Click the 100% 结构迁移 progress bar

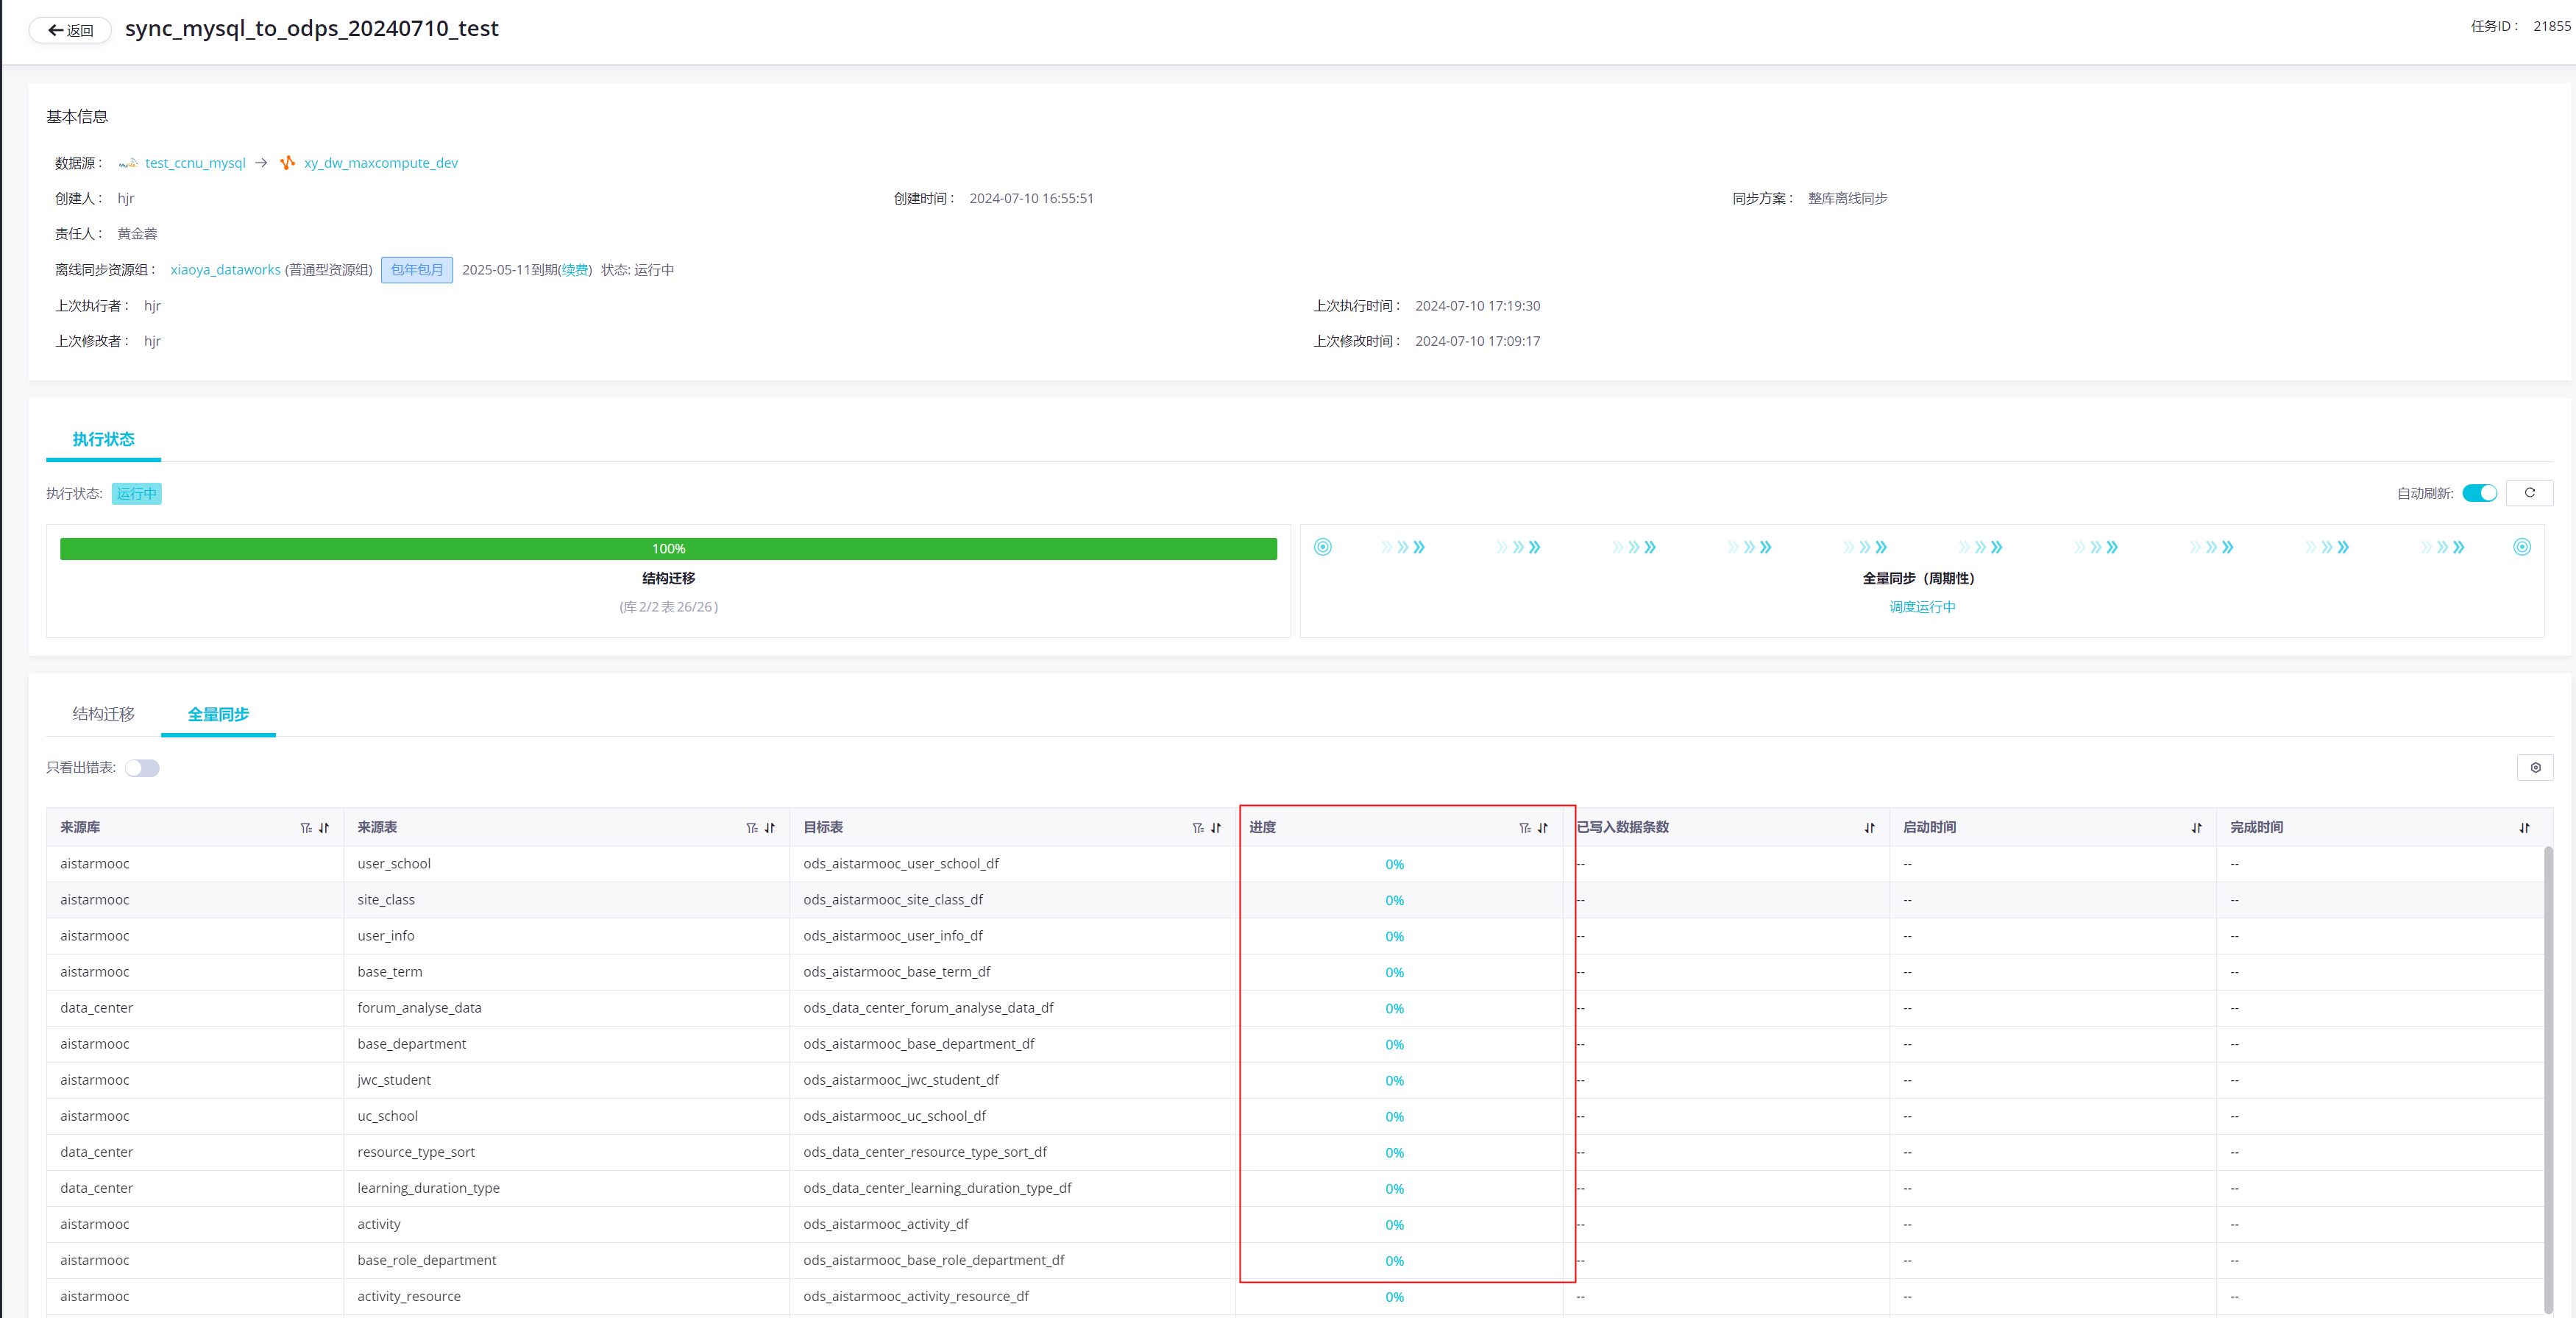pyautogui.click(x=668, y=549)
